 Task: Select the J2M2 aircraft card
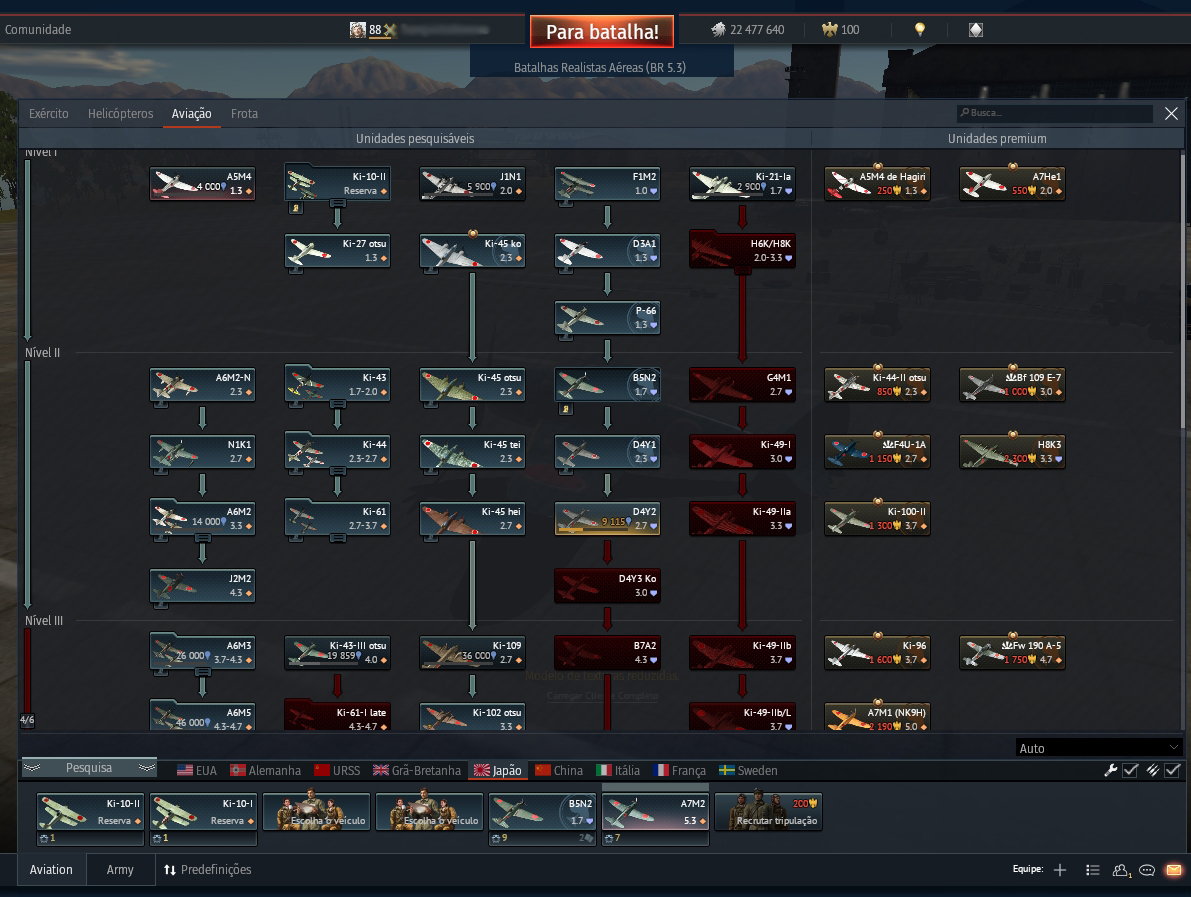tap(202, 585)
